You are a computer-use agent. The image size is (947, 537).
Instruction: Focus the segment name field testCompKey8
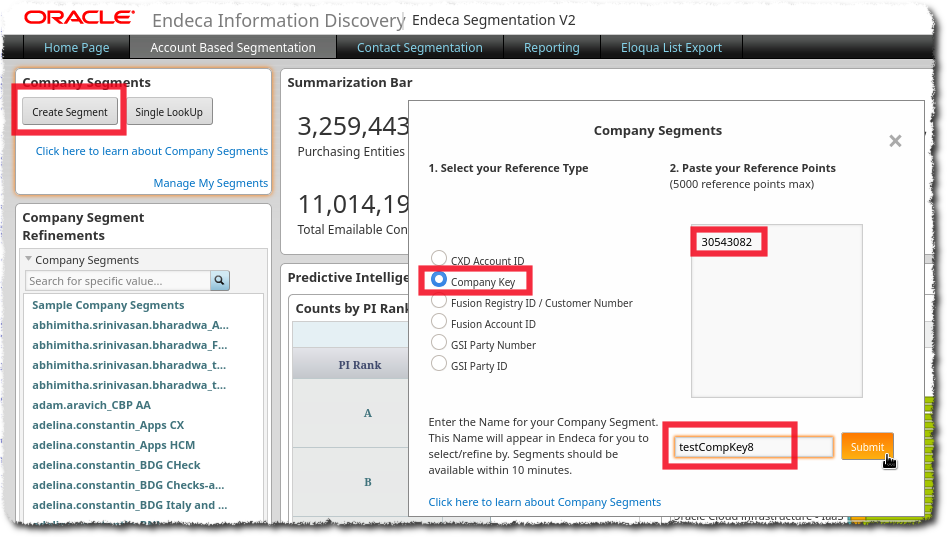(x=753, y=447)
